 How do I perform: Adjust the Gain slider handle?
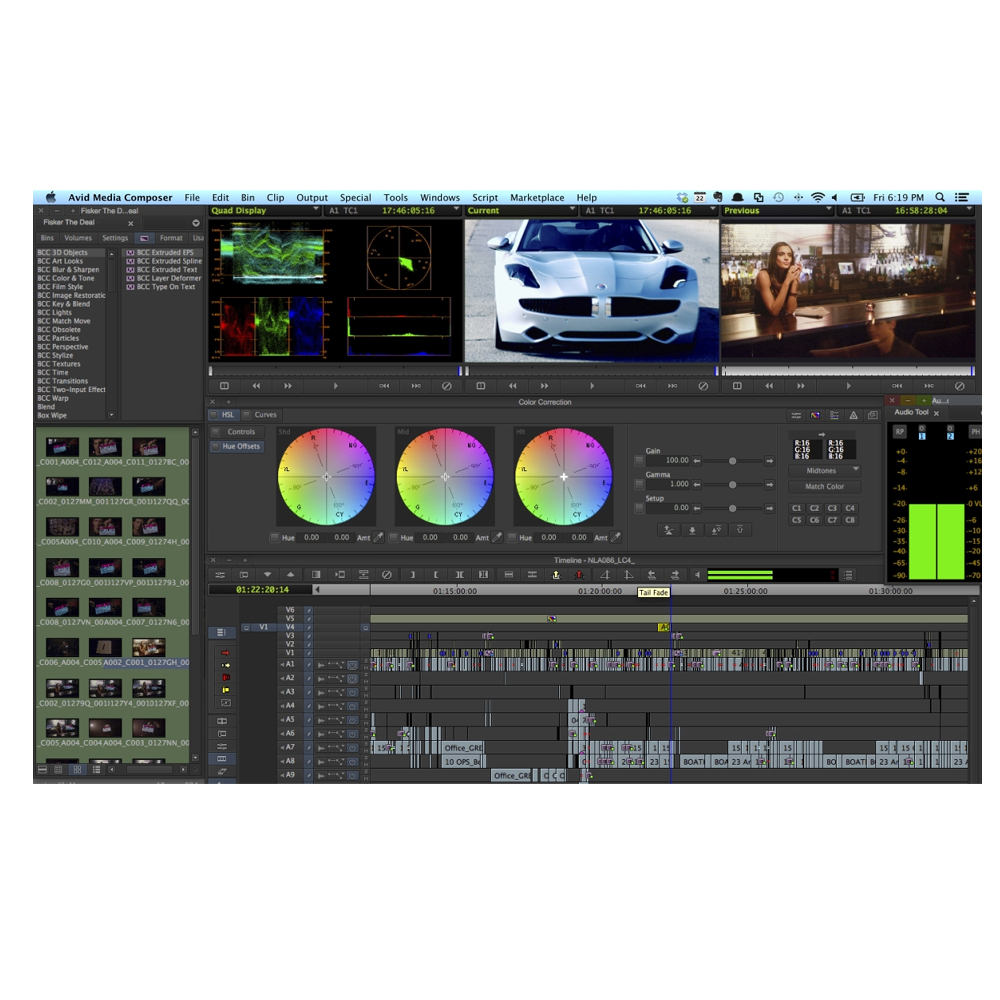(x=733, y=460)
